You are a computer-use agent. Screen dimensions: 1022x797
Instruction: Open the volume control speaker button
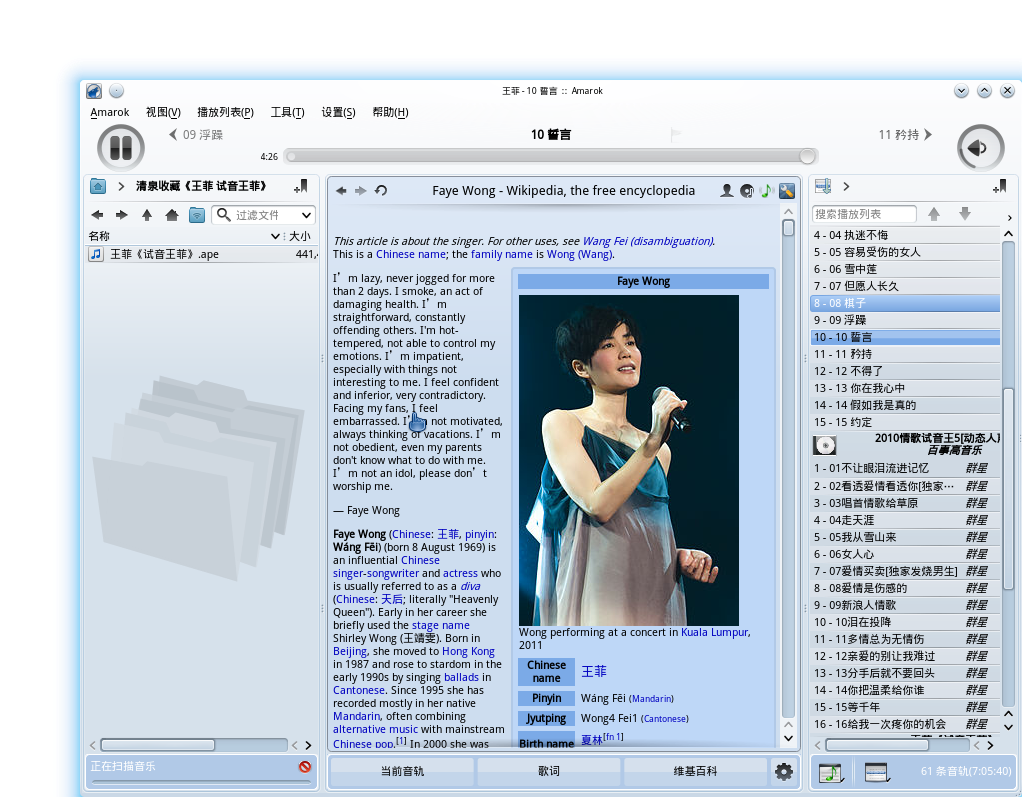click(980, 148)
